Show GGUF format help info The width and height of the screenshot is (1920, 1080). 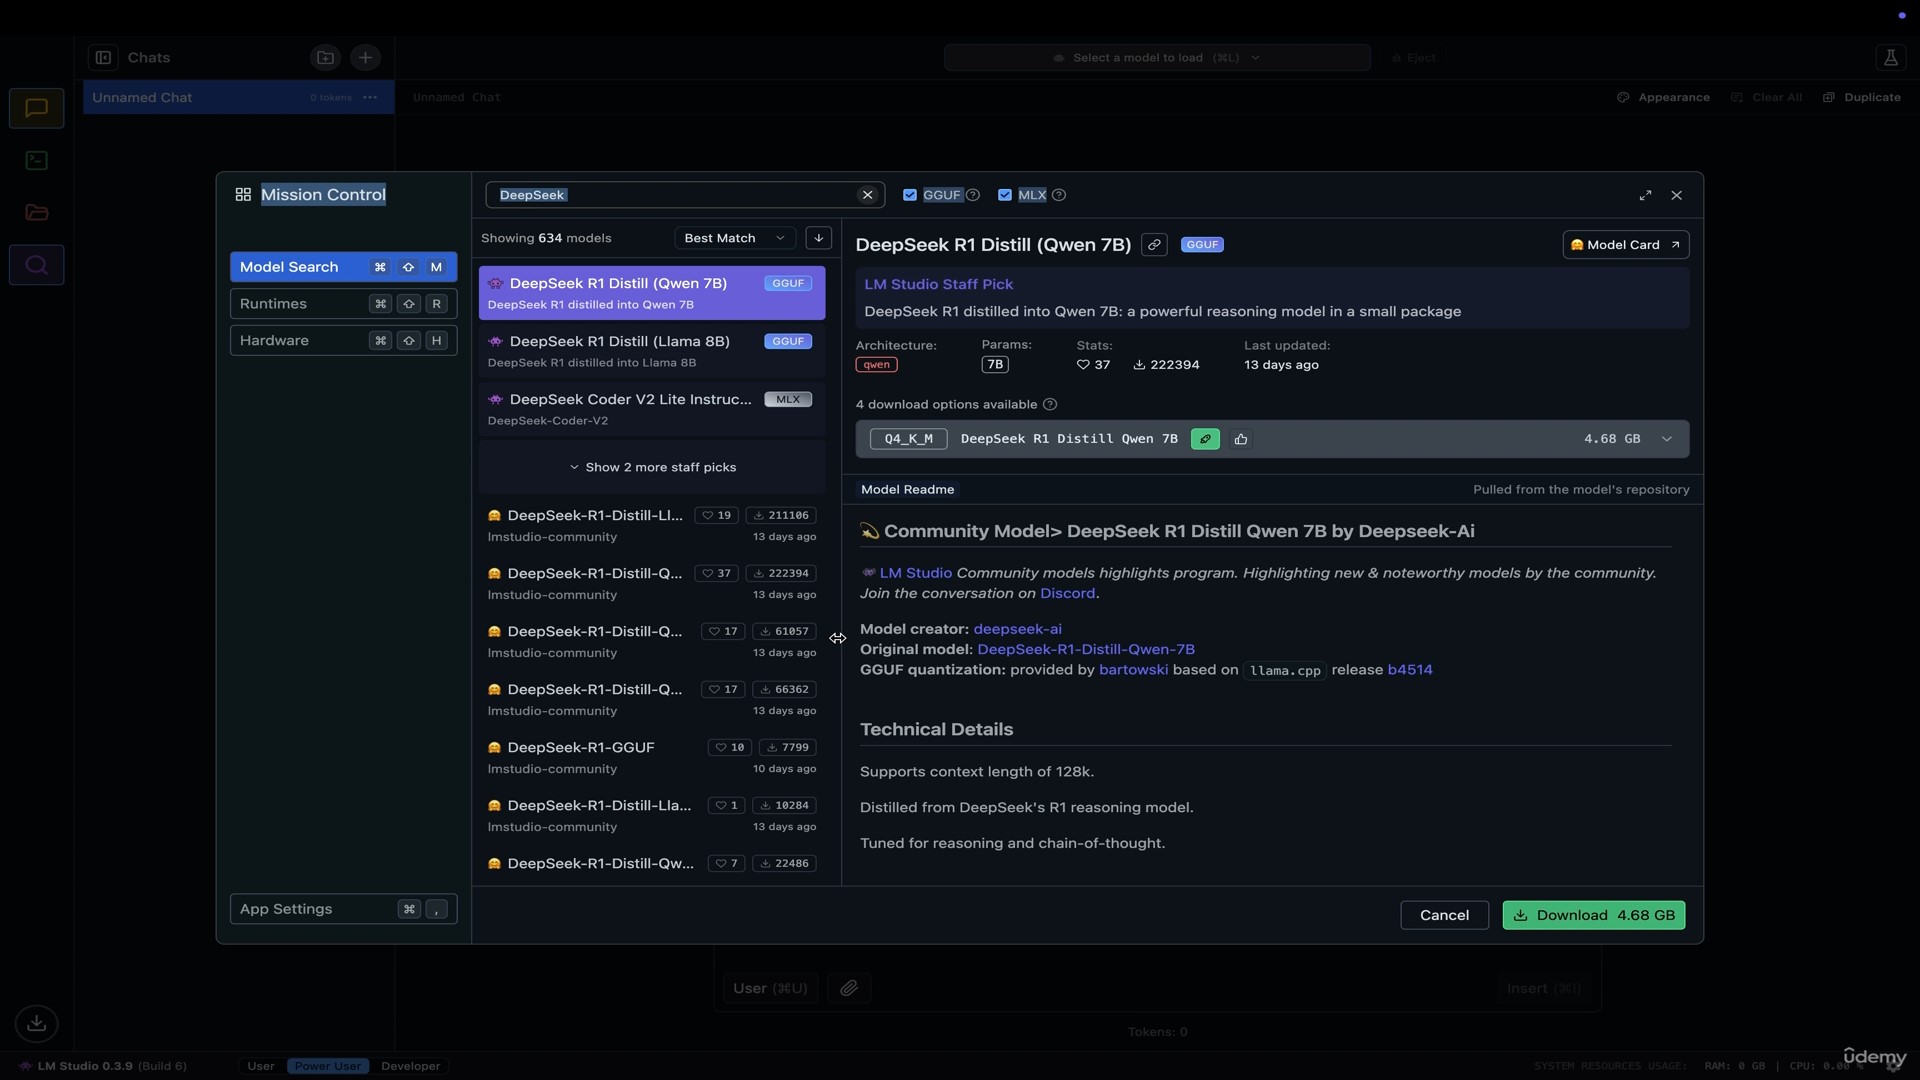pos(973,195)
